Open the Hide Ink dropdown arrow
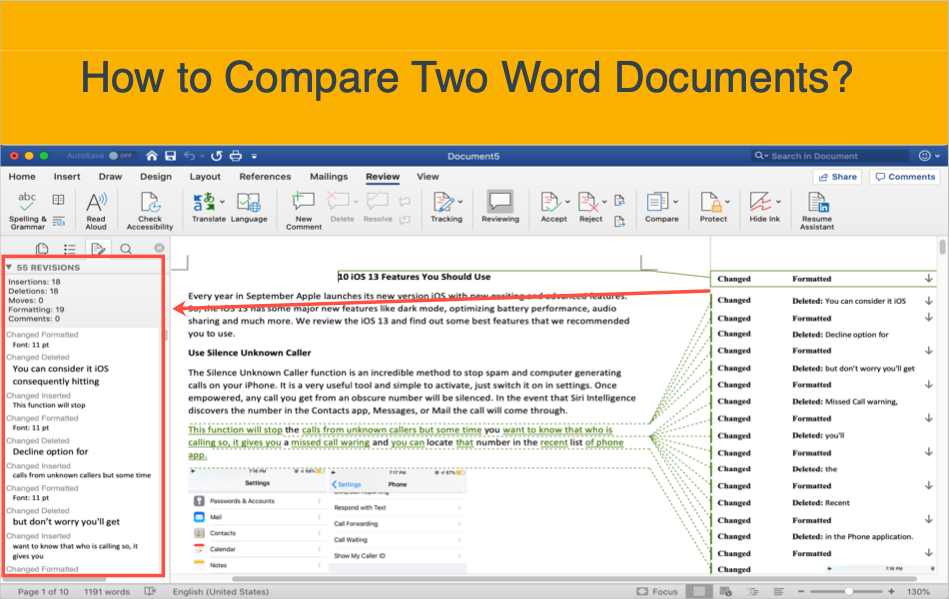 (x=778, y=201)
